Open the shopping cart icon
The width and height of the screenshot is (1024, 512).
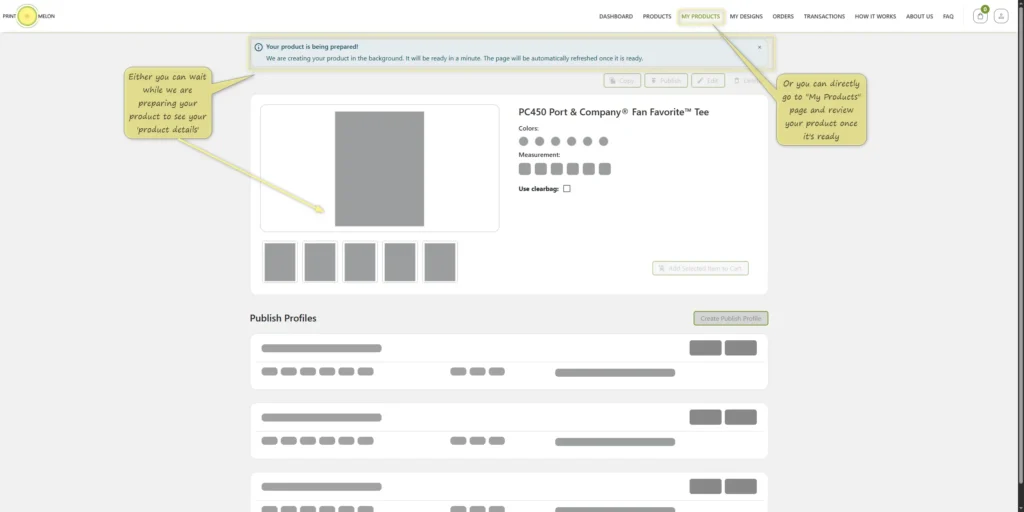980,16
